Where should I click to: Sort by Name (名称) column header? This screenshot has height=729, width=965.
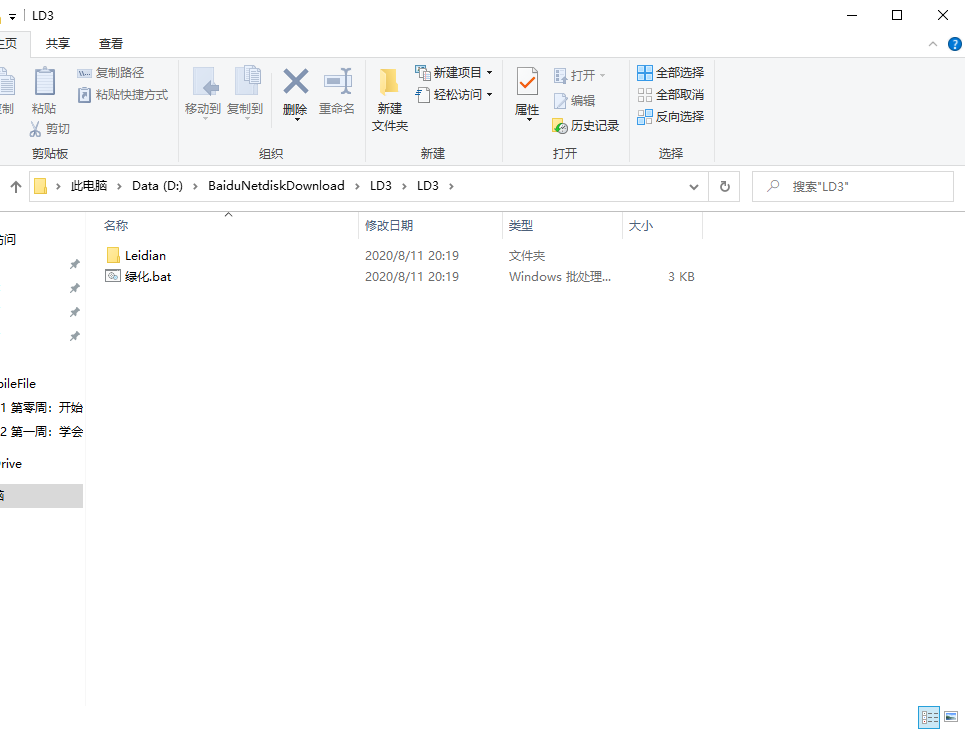(x=230, y=226)
